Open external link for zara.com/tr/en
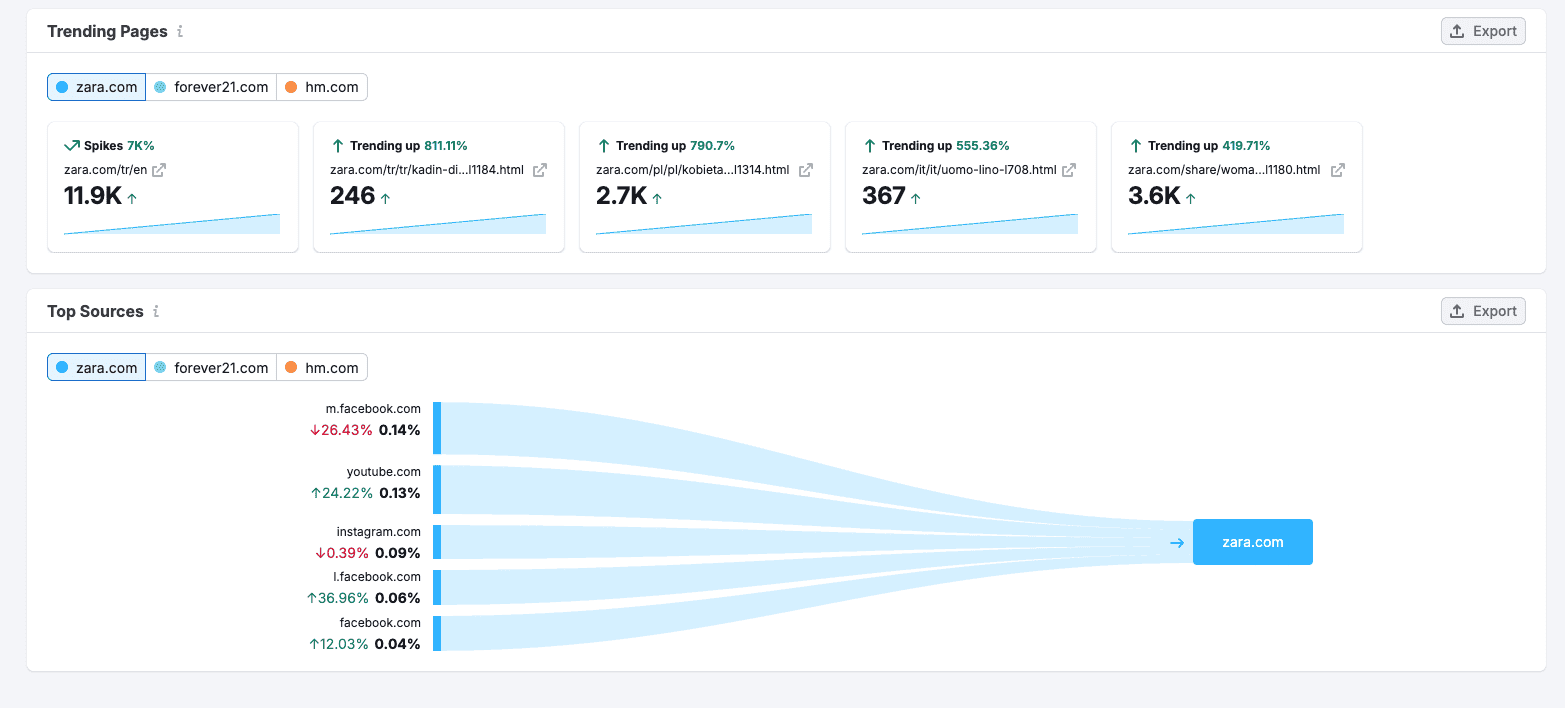Screen dimensions: 1565x708 point(158,170)
